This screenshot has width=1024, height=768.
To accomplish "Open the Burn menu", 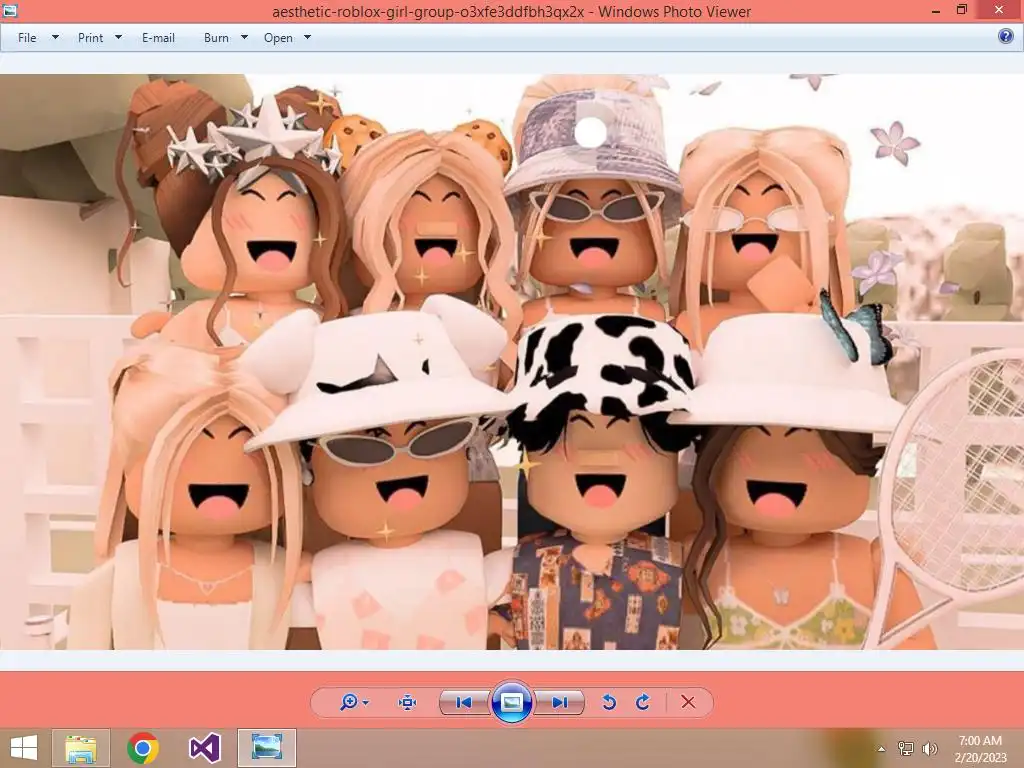I will (216, 38).
